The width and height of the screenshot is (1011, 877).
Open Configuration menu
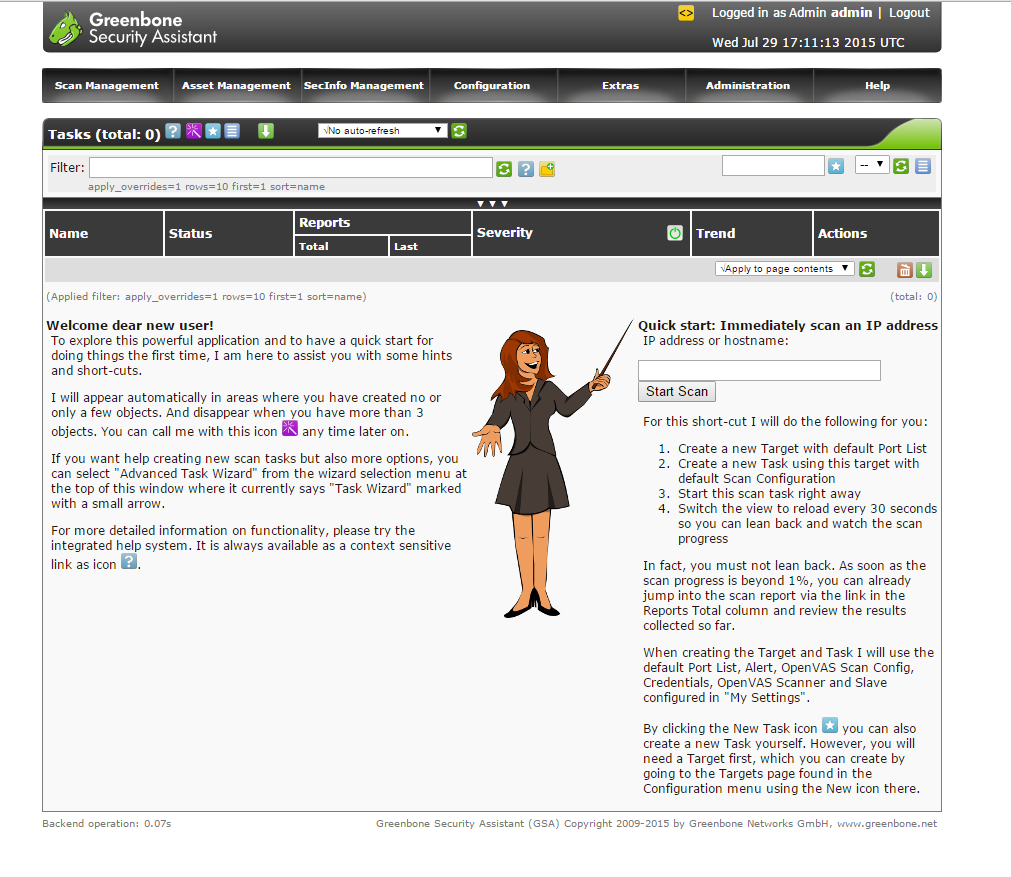tap(492, 85)
